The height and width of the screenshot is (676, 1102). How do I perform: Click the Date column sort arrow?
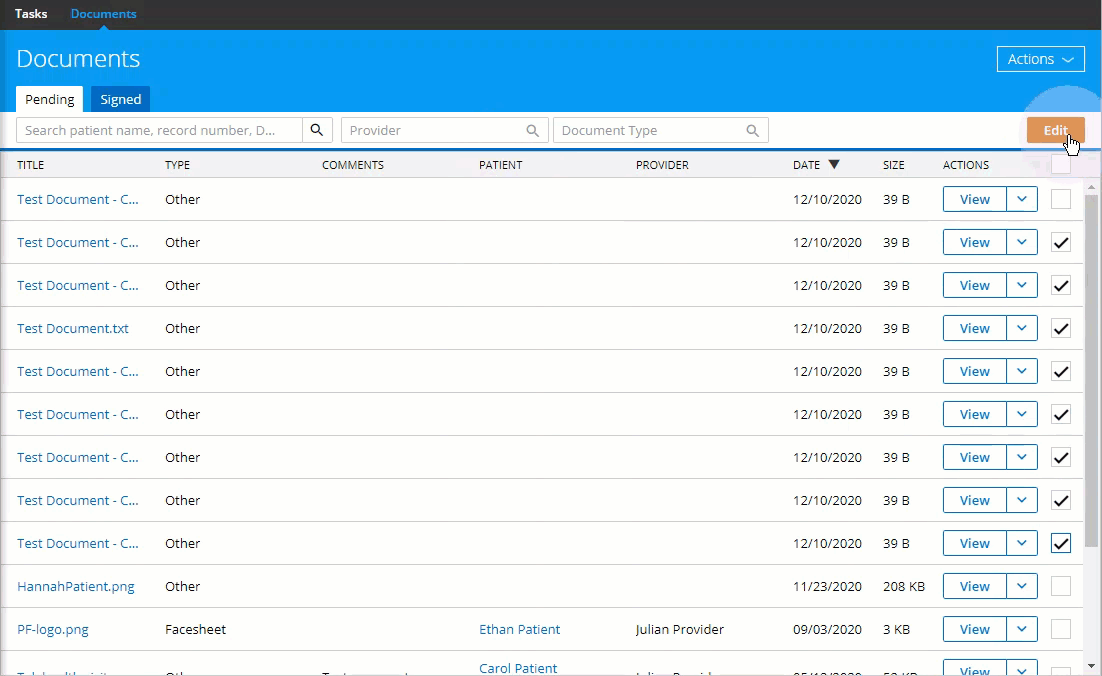[833, 165]
